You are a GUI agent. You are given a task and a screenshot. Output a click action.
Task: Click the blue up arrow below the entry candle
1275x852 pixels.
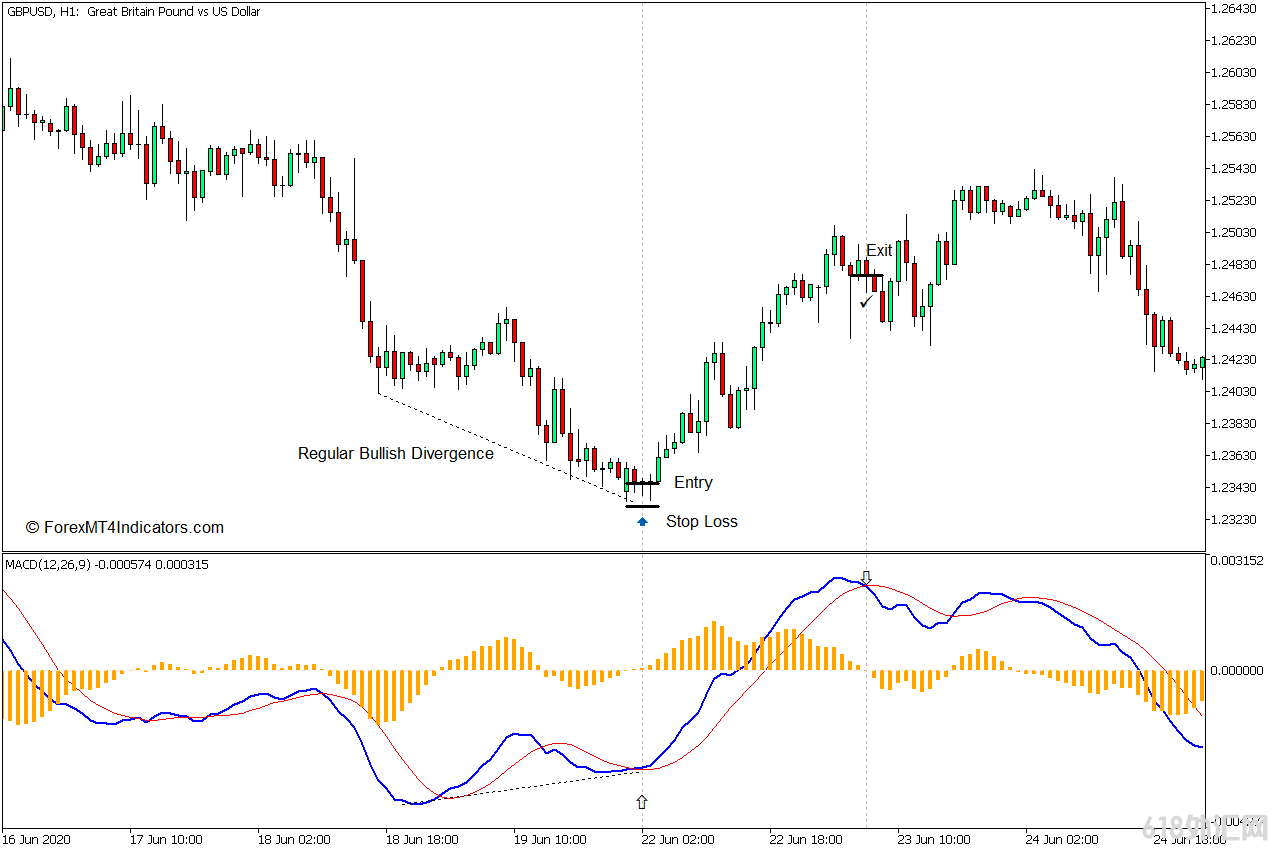[x=642, y=521]
